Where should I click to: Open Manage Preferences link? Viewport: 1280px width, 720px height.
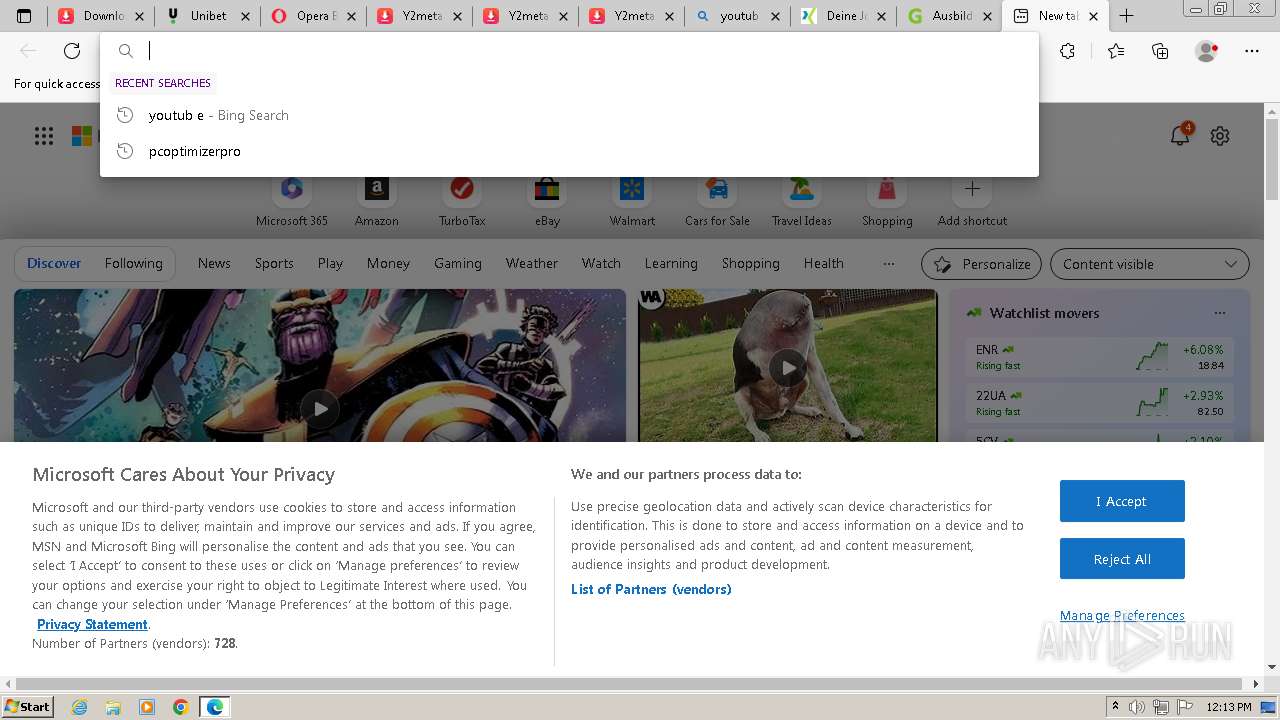click(x=1122, y=615)
